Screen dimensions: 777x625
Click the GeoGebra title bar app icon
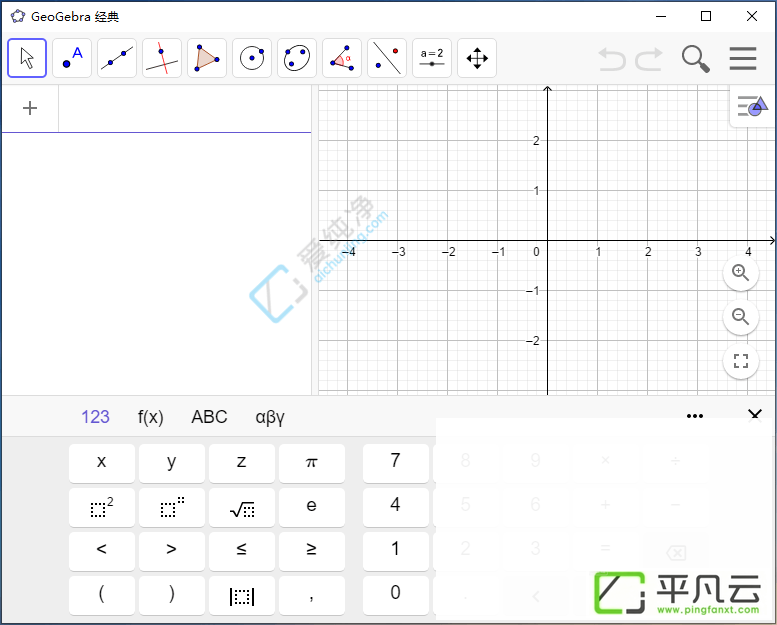click(18, 16)
